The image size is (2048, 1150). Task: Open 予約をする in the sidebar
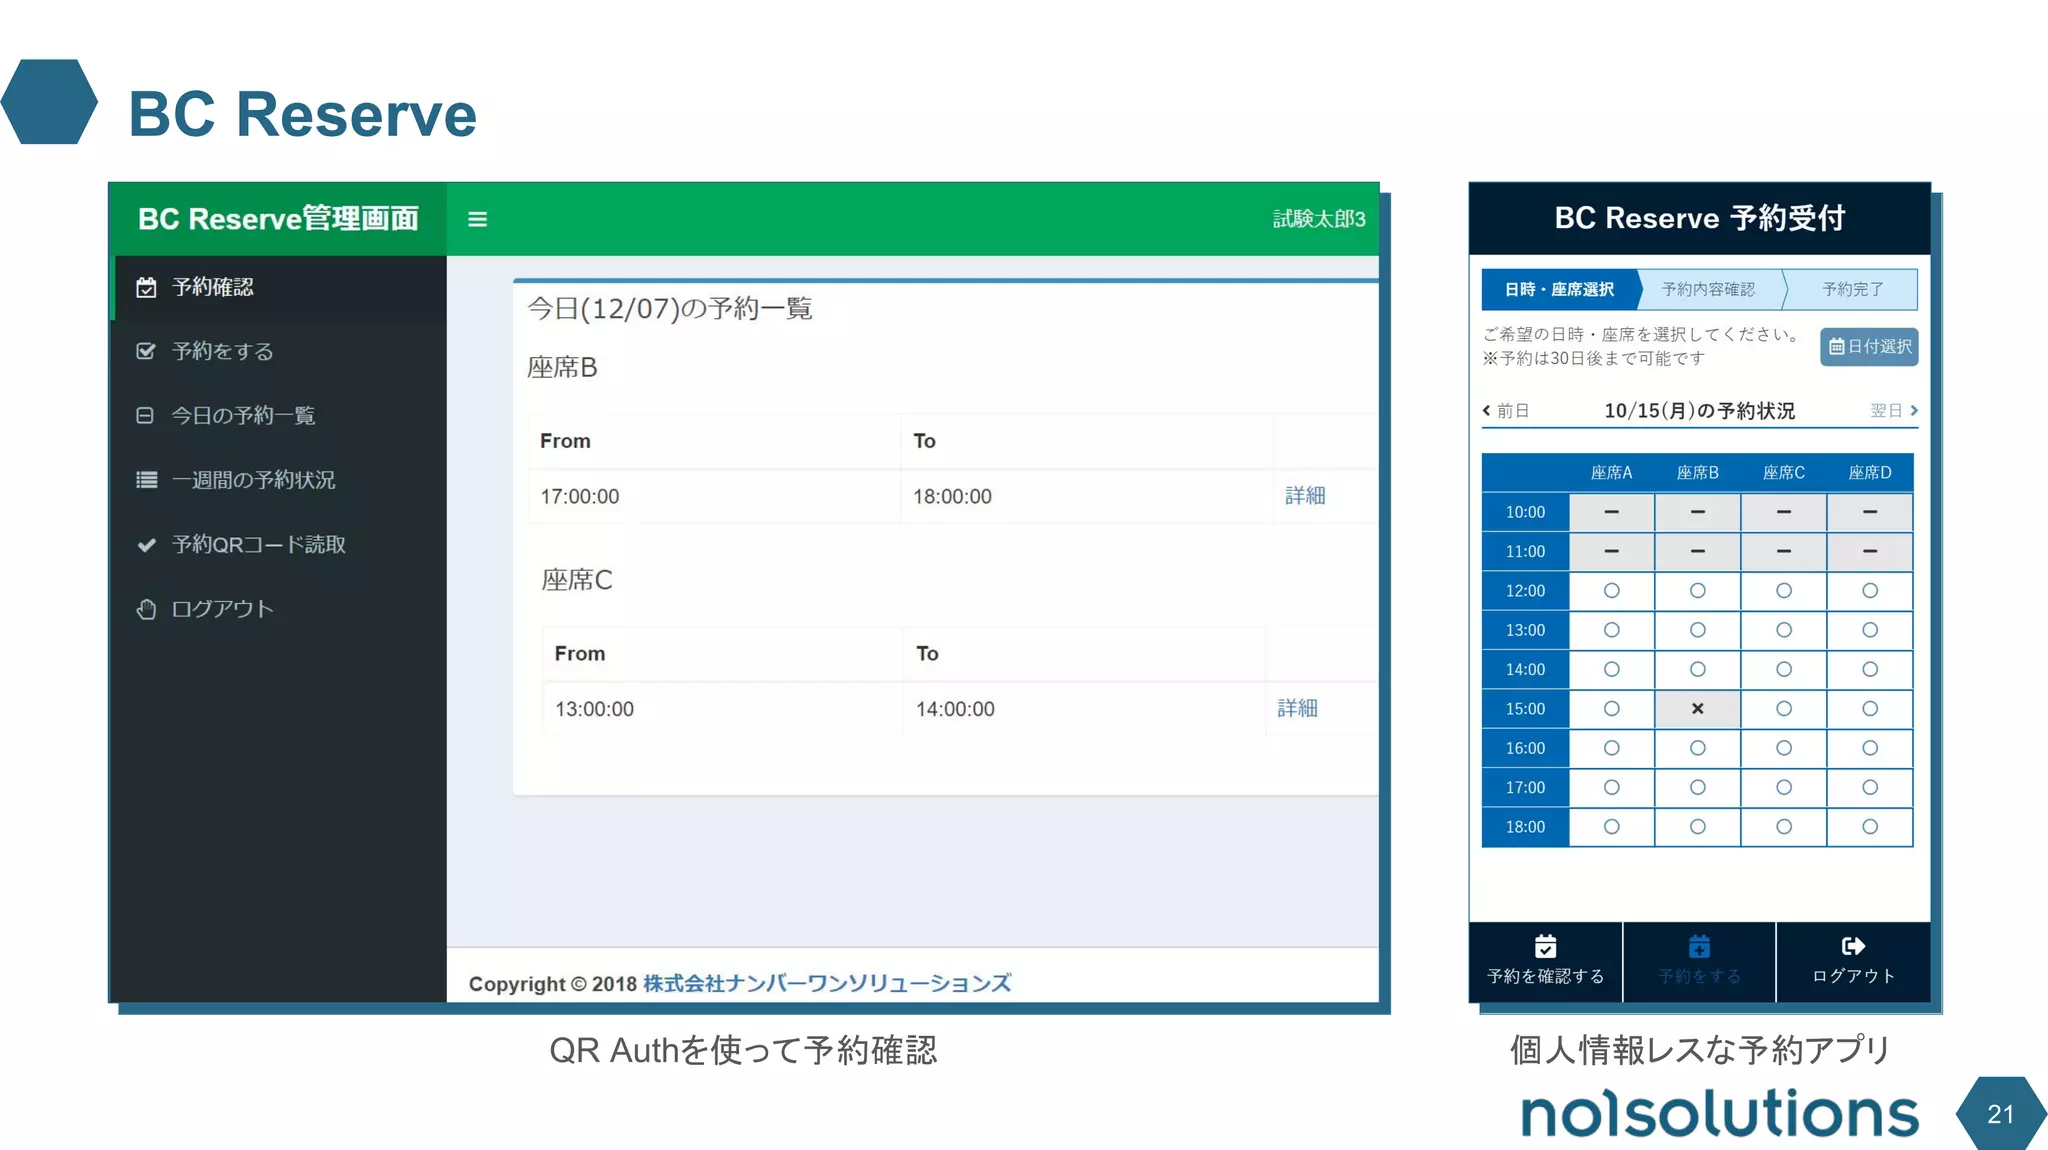point(279,351)
